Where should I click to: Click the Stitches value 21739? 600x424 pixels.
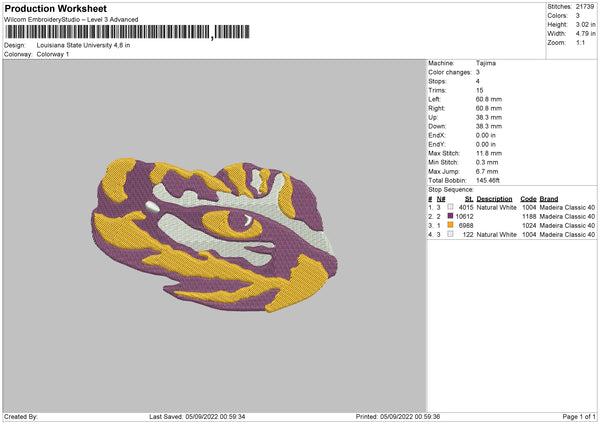pos(585,7)
